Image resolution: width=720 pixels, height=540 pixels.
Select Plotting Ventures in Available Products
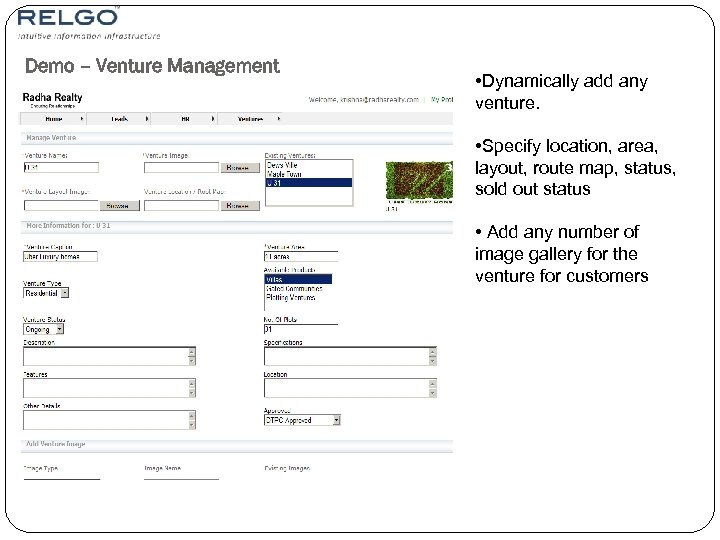click(298, 298)
